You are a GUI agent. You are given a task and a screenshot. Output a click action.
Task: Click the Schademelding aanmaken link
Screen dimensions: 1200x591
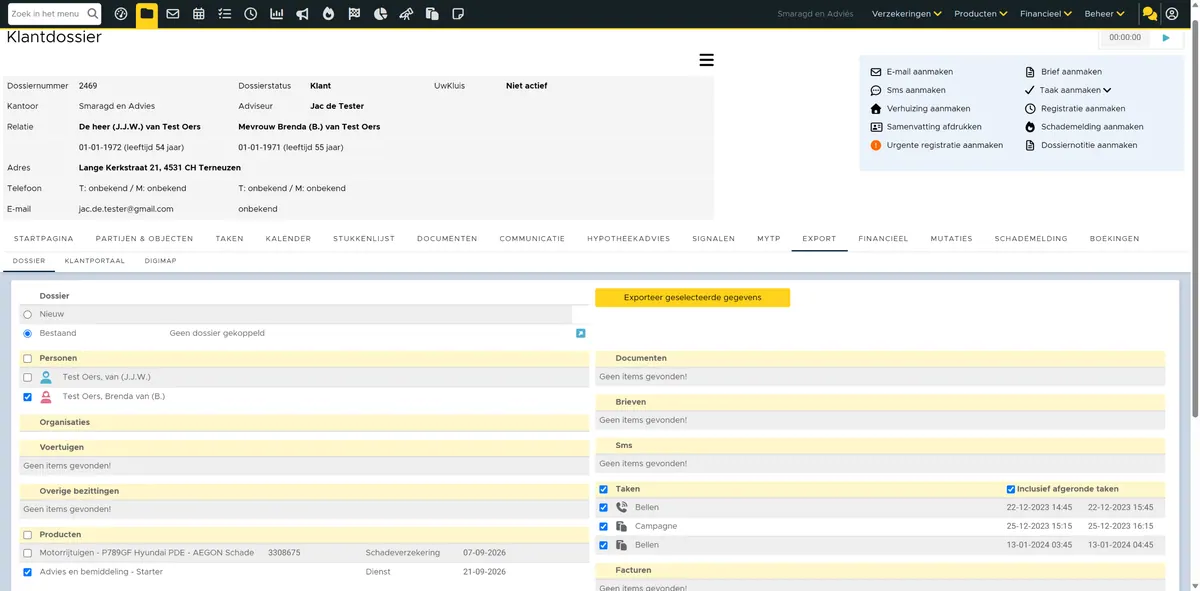pos(1092,127)
